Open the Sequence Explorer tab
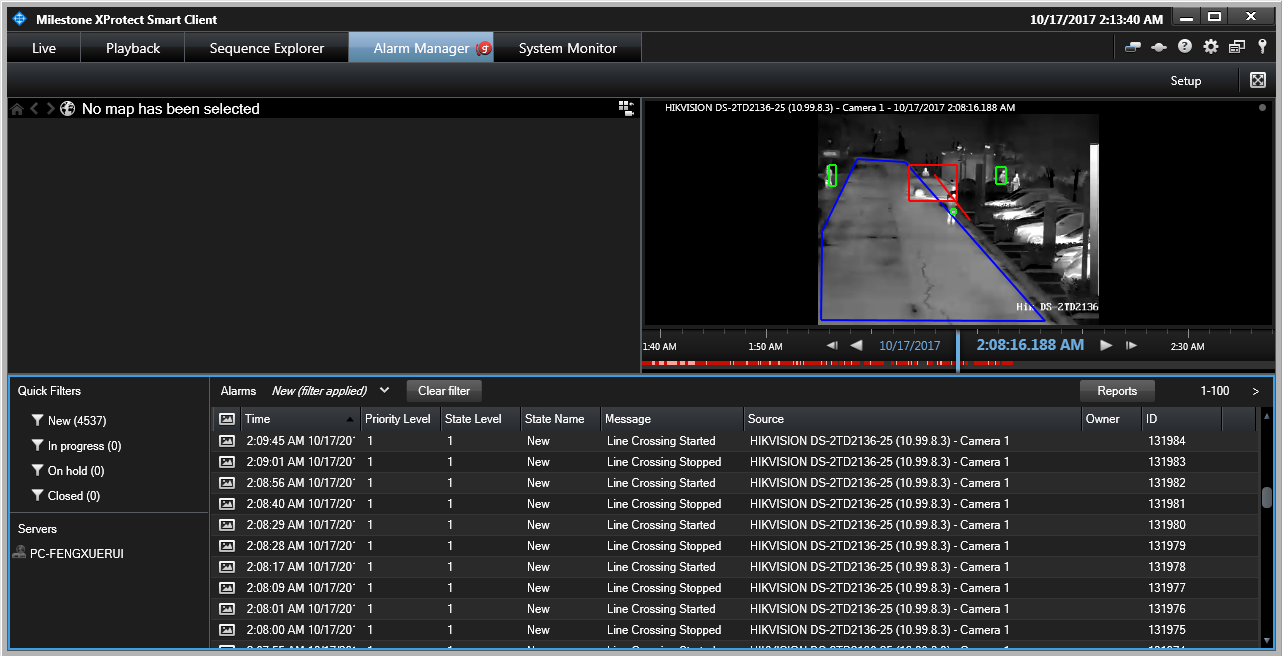This screenshot has width=1282, height=656. point(267,48)
